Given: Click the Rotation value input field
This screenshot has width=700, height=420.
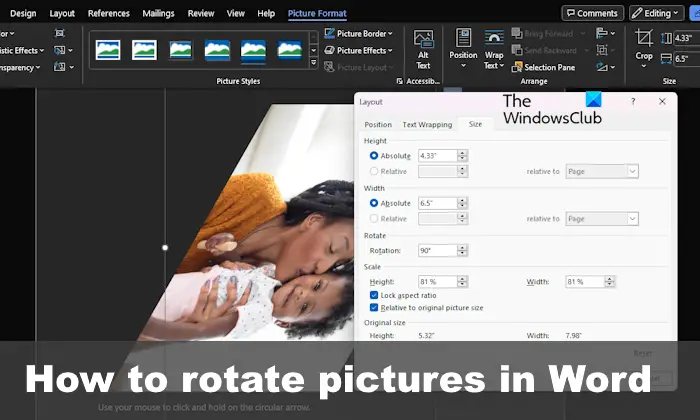Looking at the screenshot, I should [x=438, y=250].
